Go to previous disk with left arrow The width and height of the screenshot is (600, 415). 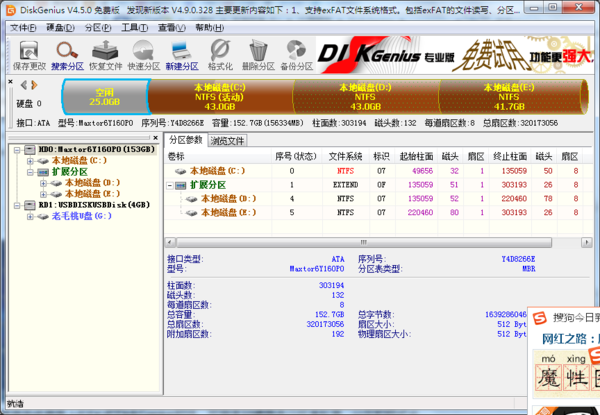coord(24,85)
